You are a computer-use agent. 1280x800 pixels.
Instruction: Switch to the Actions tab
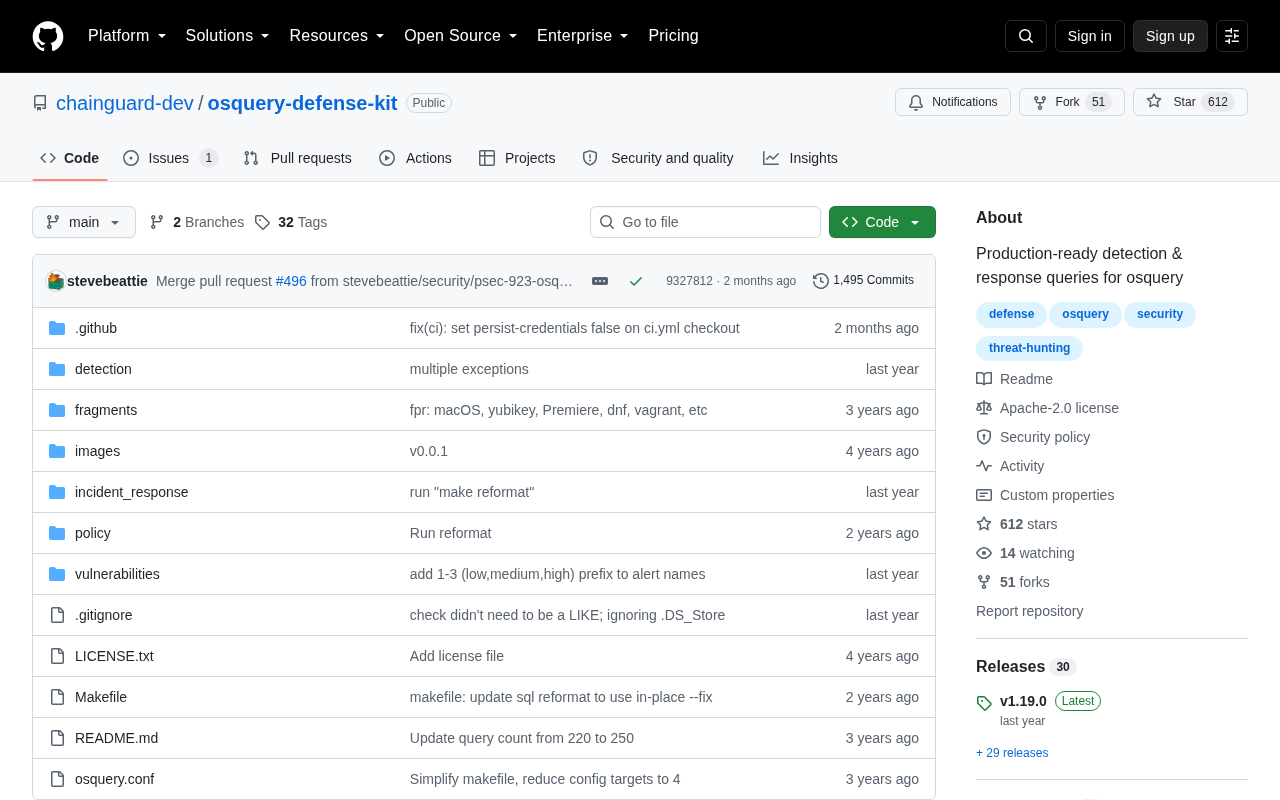(415, 158)
